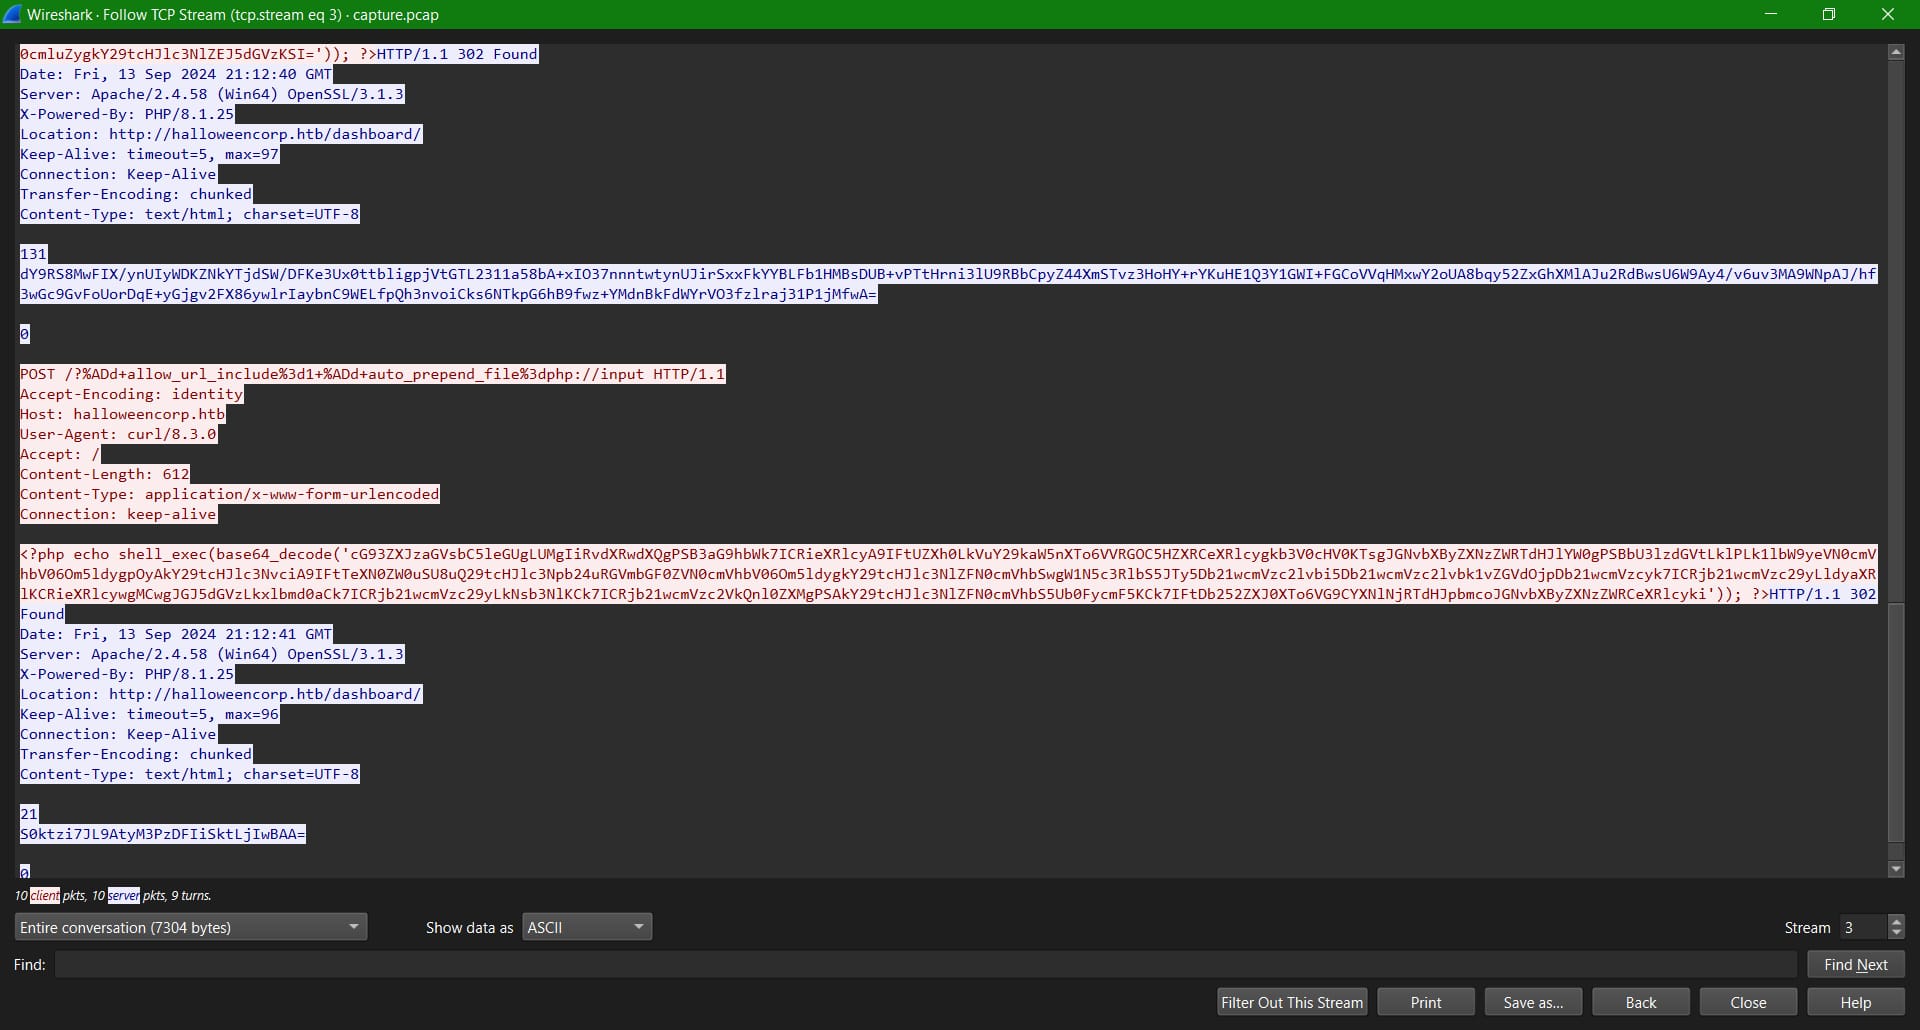This screenshot has width=1920, height=1030.
Task: Restore down the Wireshark window
Action: (x=1829, y=14)
